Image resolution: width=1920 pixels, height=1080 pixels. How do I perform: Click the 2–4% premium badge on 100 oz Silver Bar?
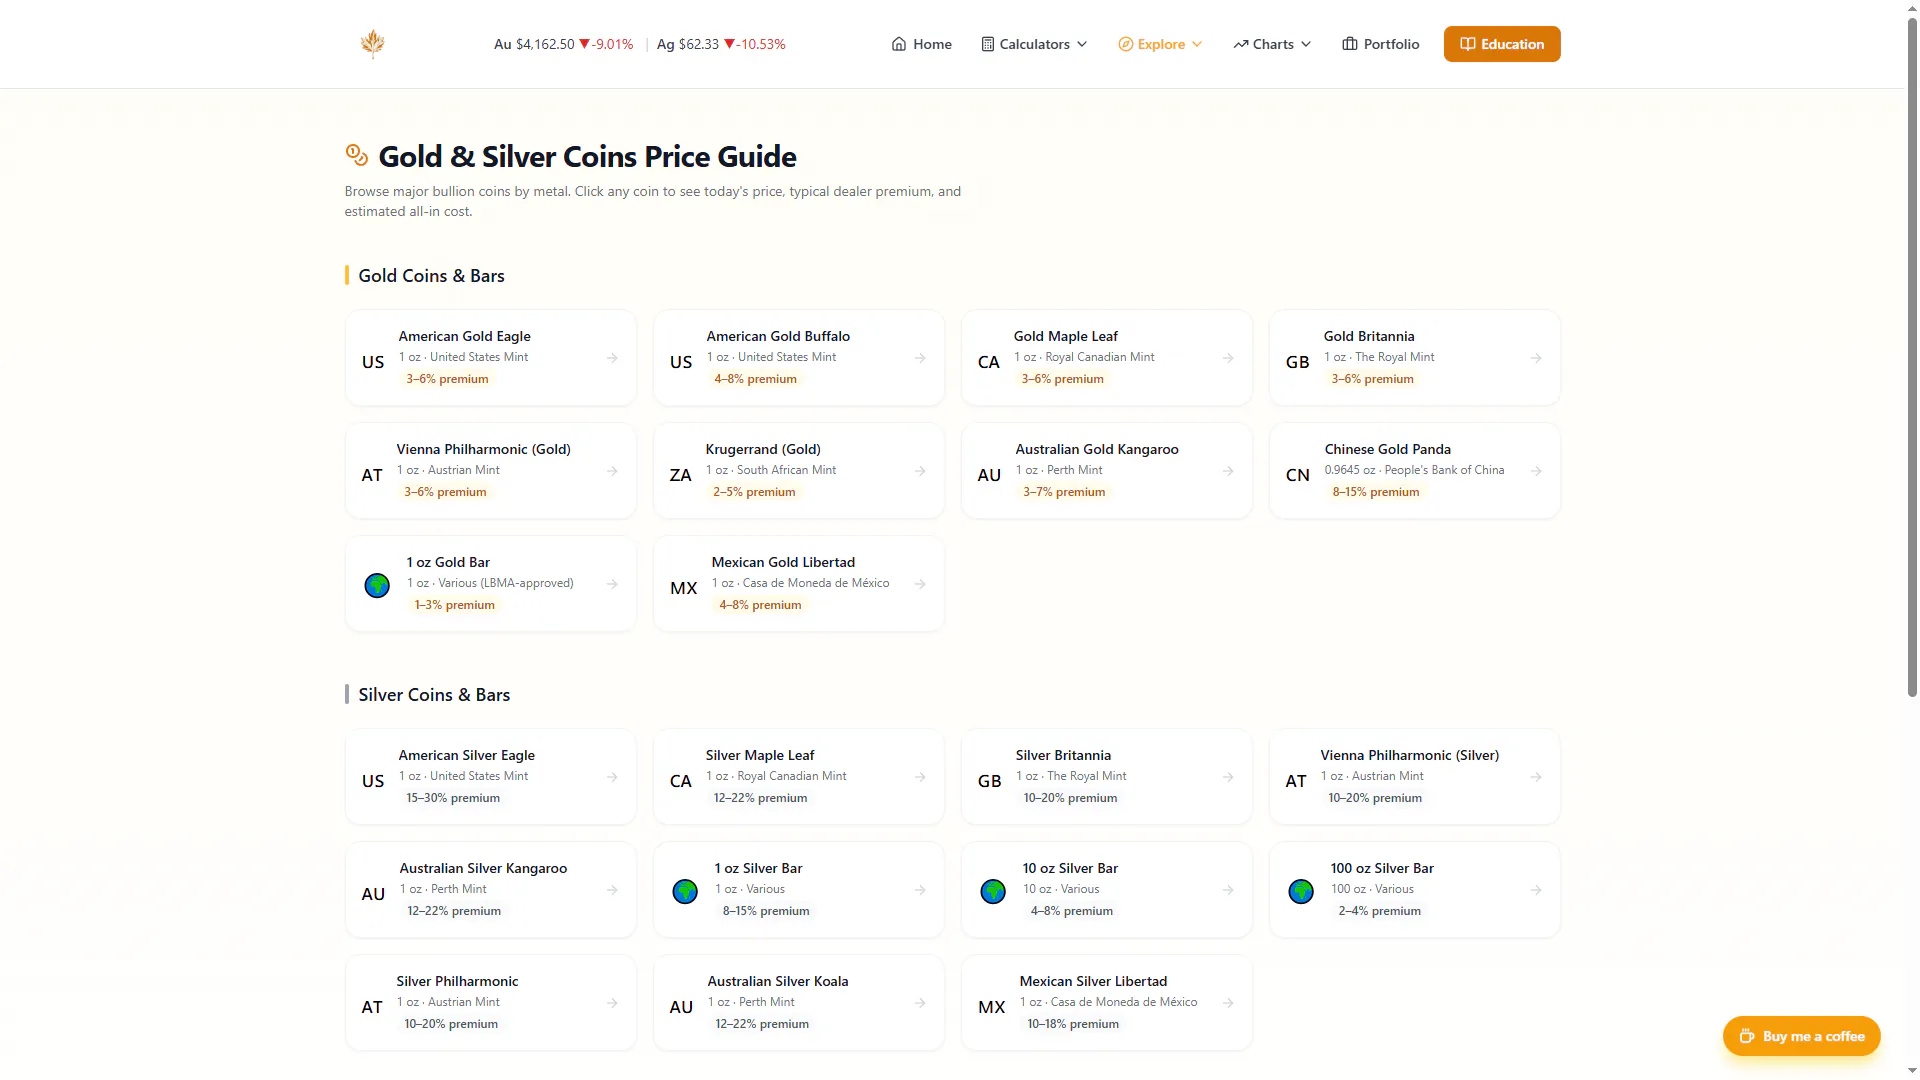(1379, 911)
